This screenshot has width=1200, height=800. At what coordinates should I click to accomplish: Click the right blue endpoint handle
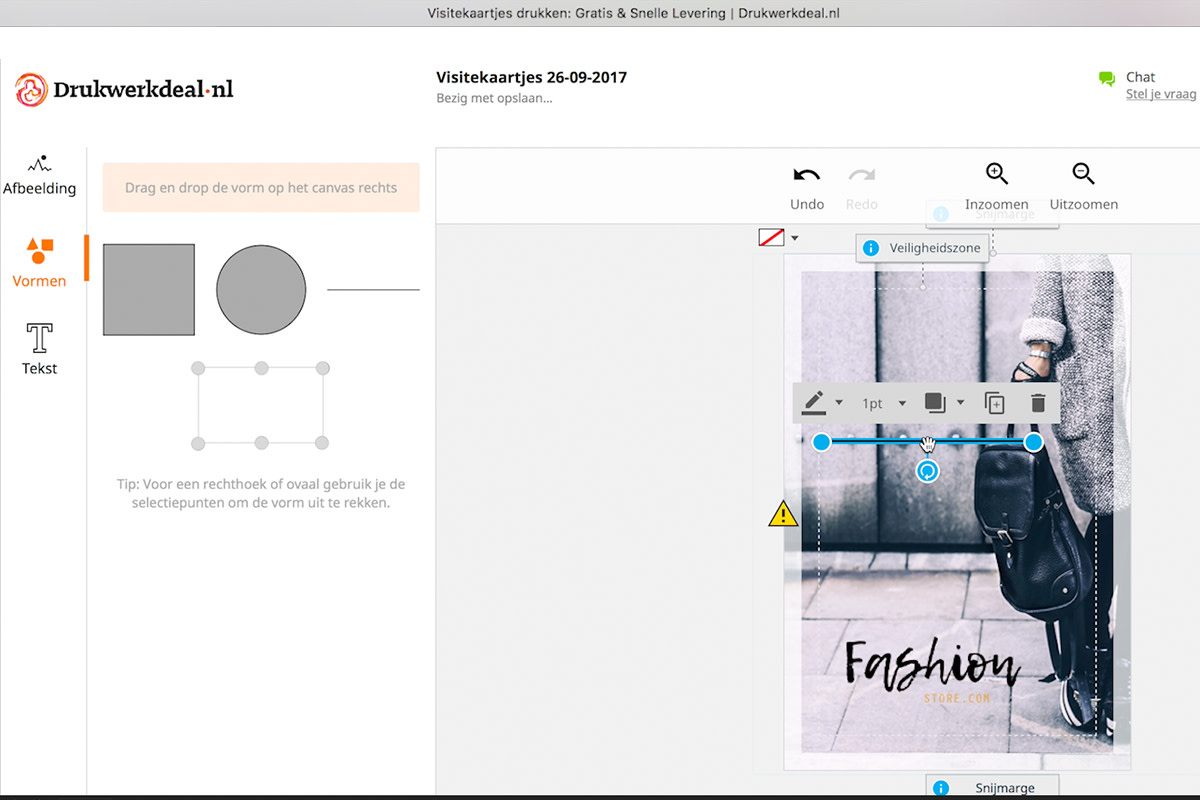1033,442
